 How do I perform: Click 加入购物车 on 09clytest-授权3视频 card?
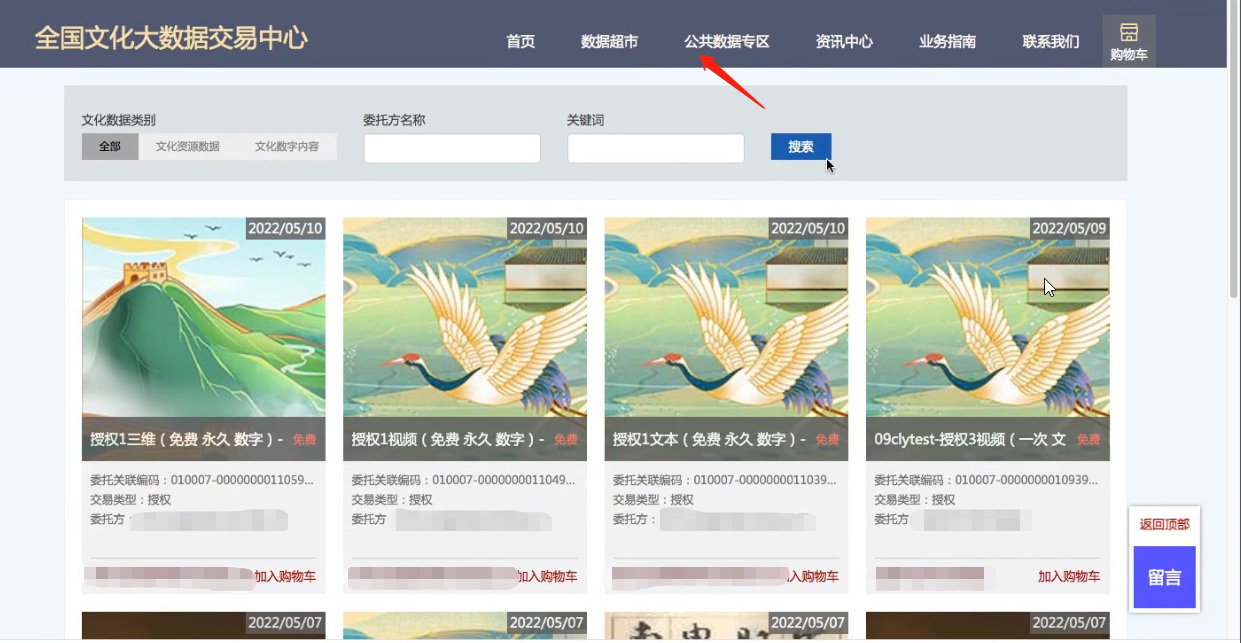[1068, 576]
